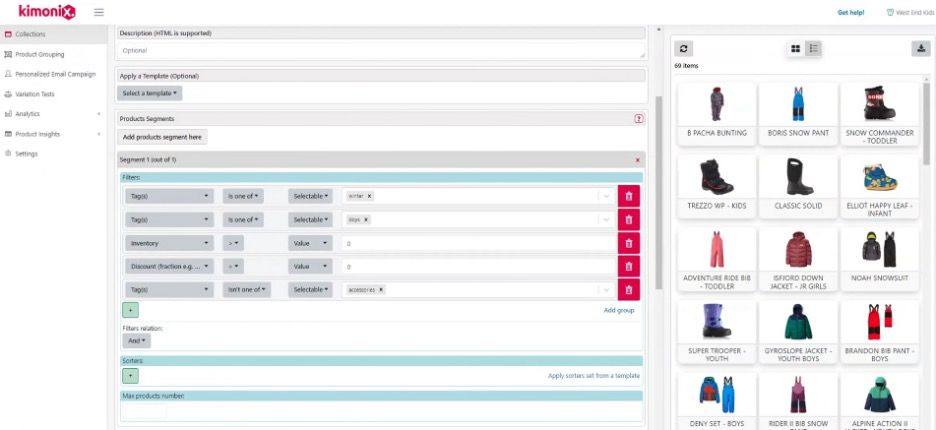Select ELLIOT HAPPY LEAF - INFANT product
The image size is (936, 430).
879,186
